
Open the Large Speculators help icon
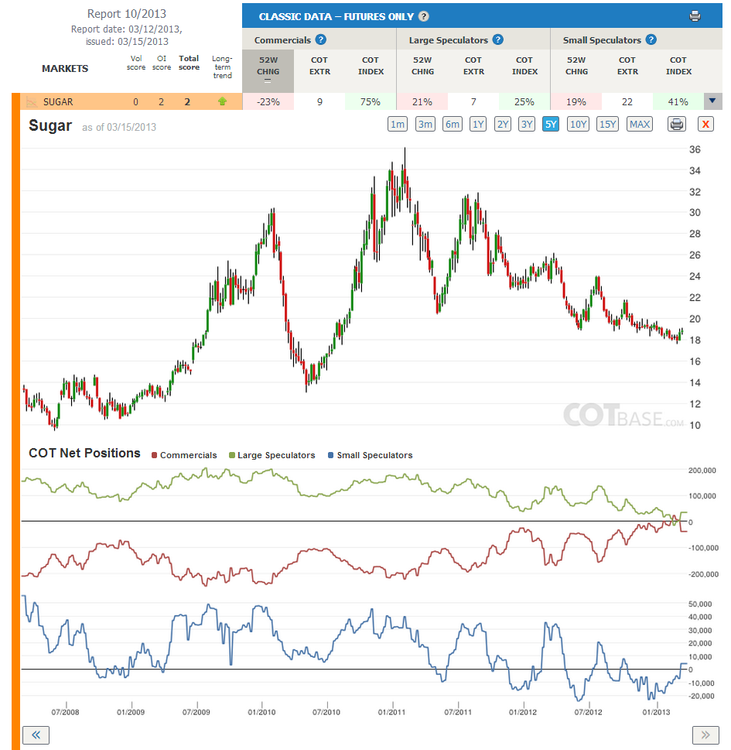498,40
